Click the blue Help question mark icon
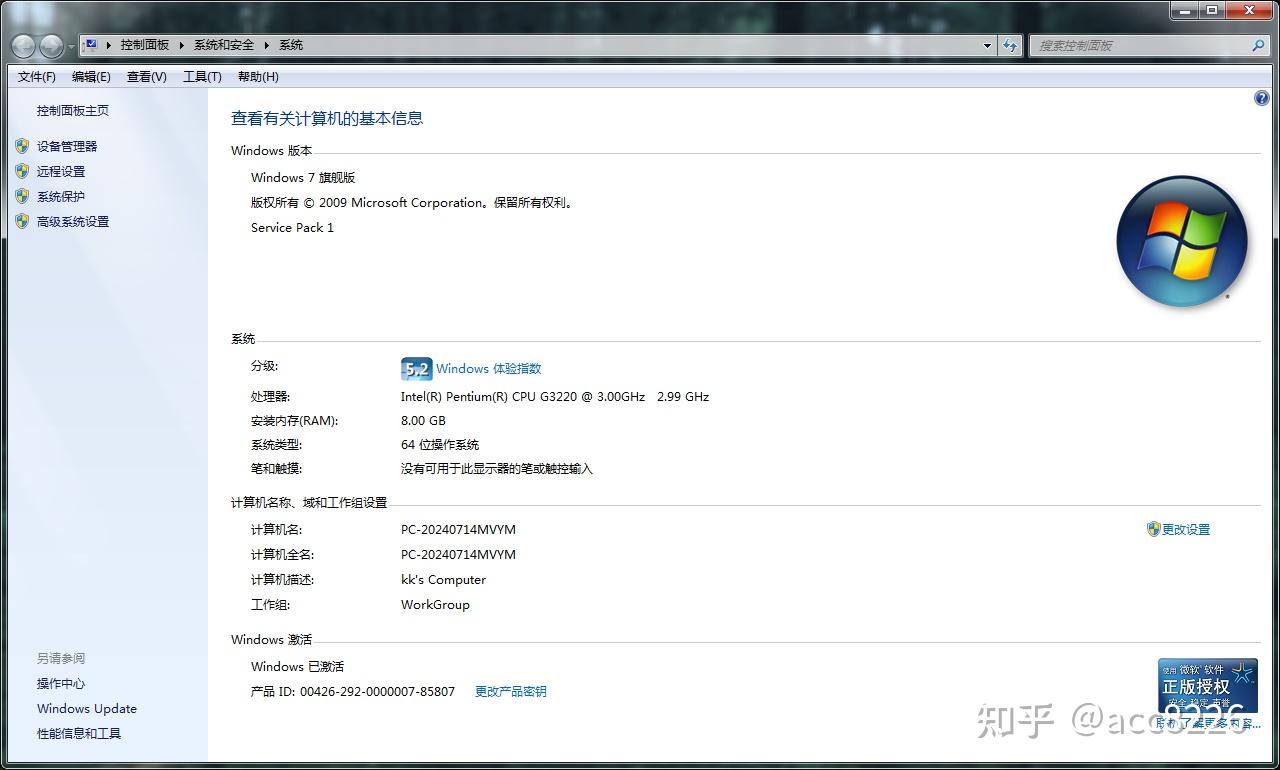Viewport: 1280px width, 770px height. (1261, 97)
